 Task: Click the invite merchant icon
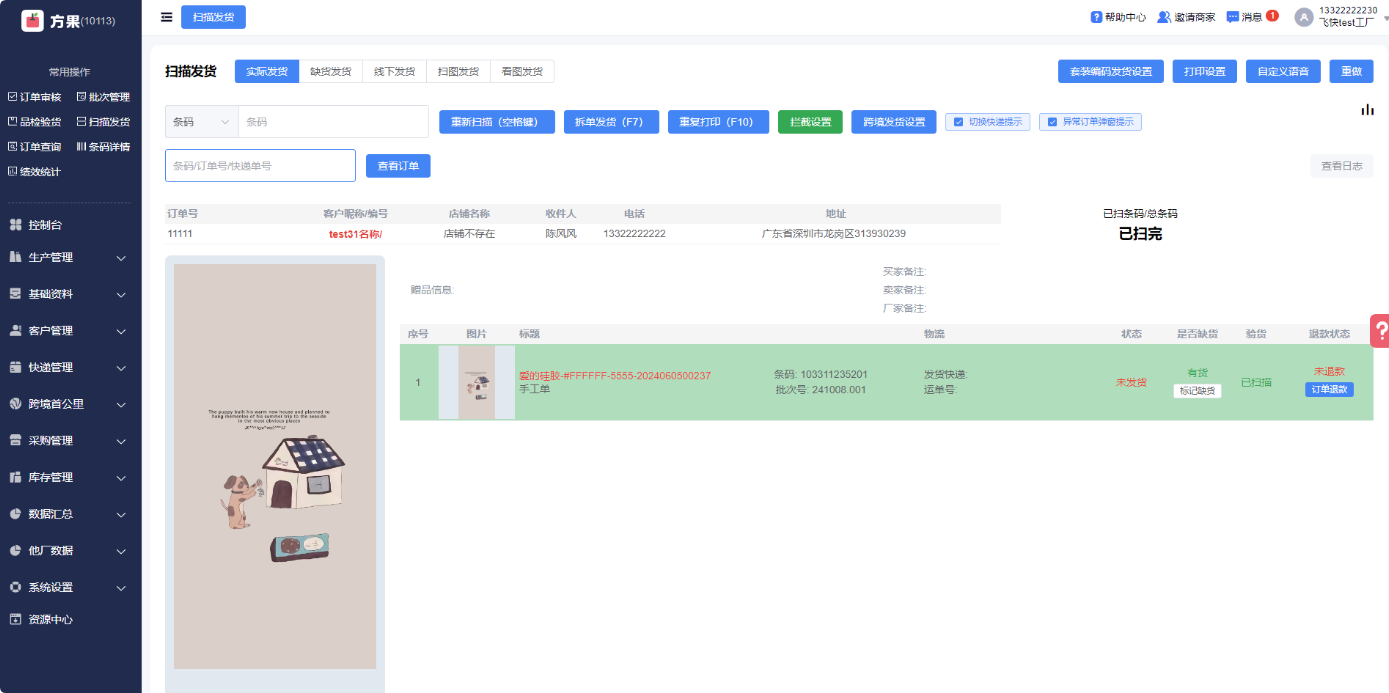point(1164,17)
